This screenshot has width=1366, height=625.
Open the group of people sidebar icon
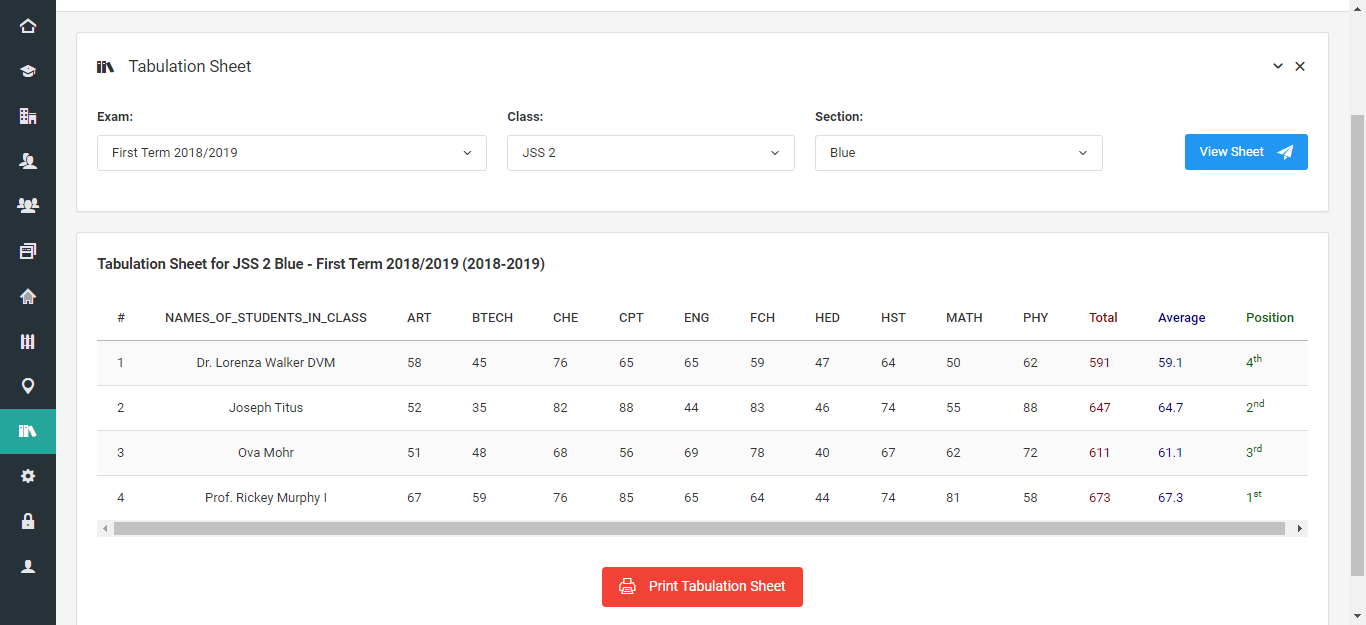(28, 206)
